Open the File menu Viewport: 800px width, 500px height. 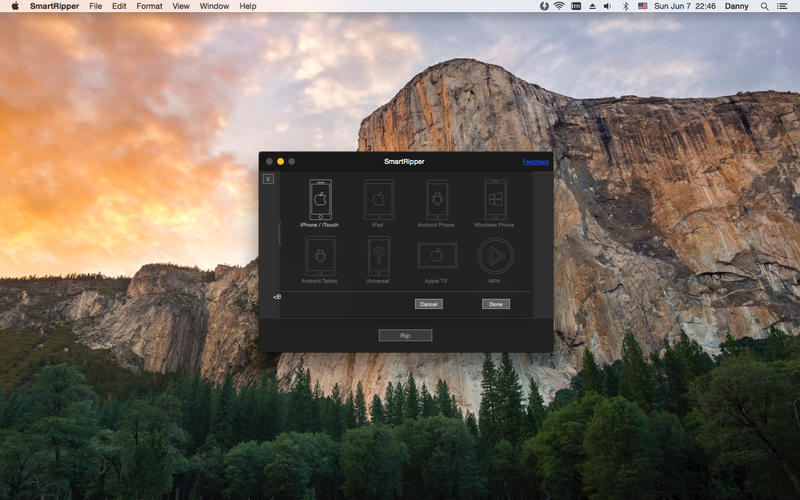(95, 6)
